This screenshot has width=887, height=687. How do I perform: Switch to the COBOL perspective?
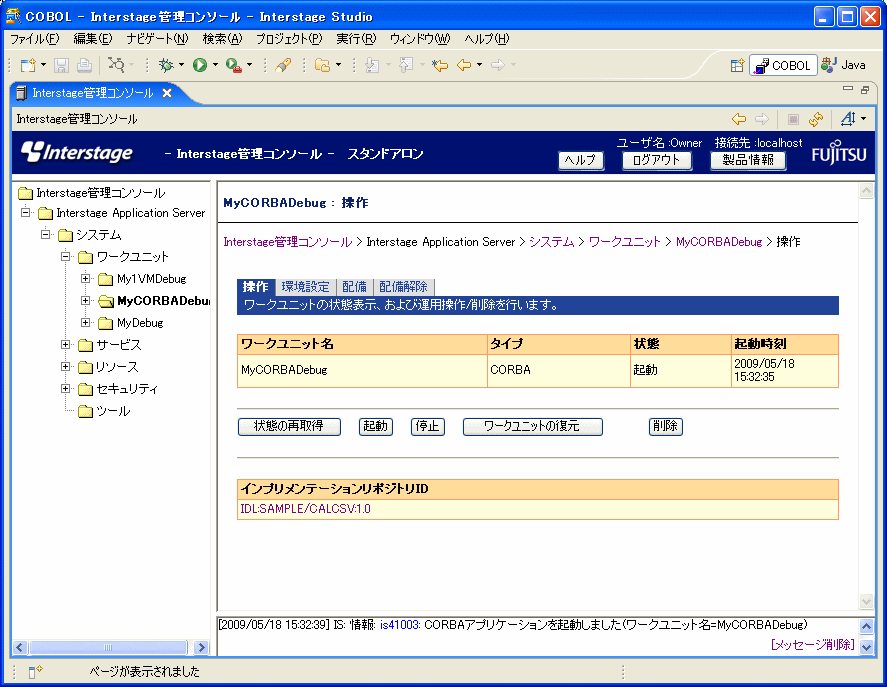click(x=783, y=66)
